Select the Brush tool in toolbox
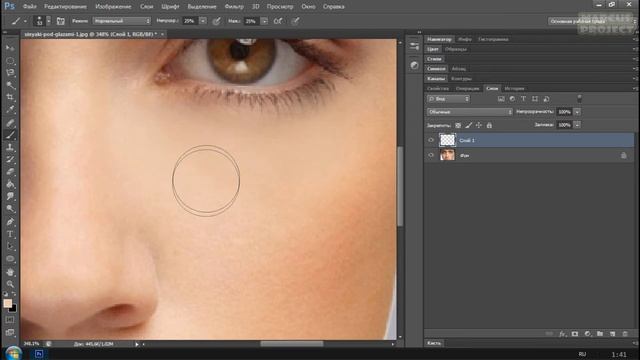 tap(10, 135)
